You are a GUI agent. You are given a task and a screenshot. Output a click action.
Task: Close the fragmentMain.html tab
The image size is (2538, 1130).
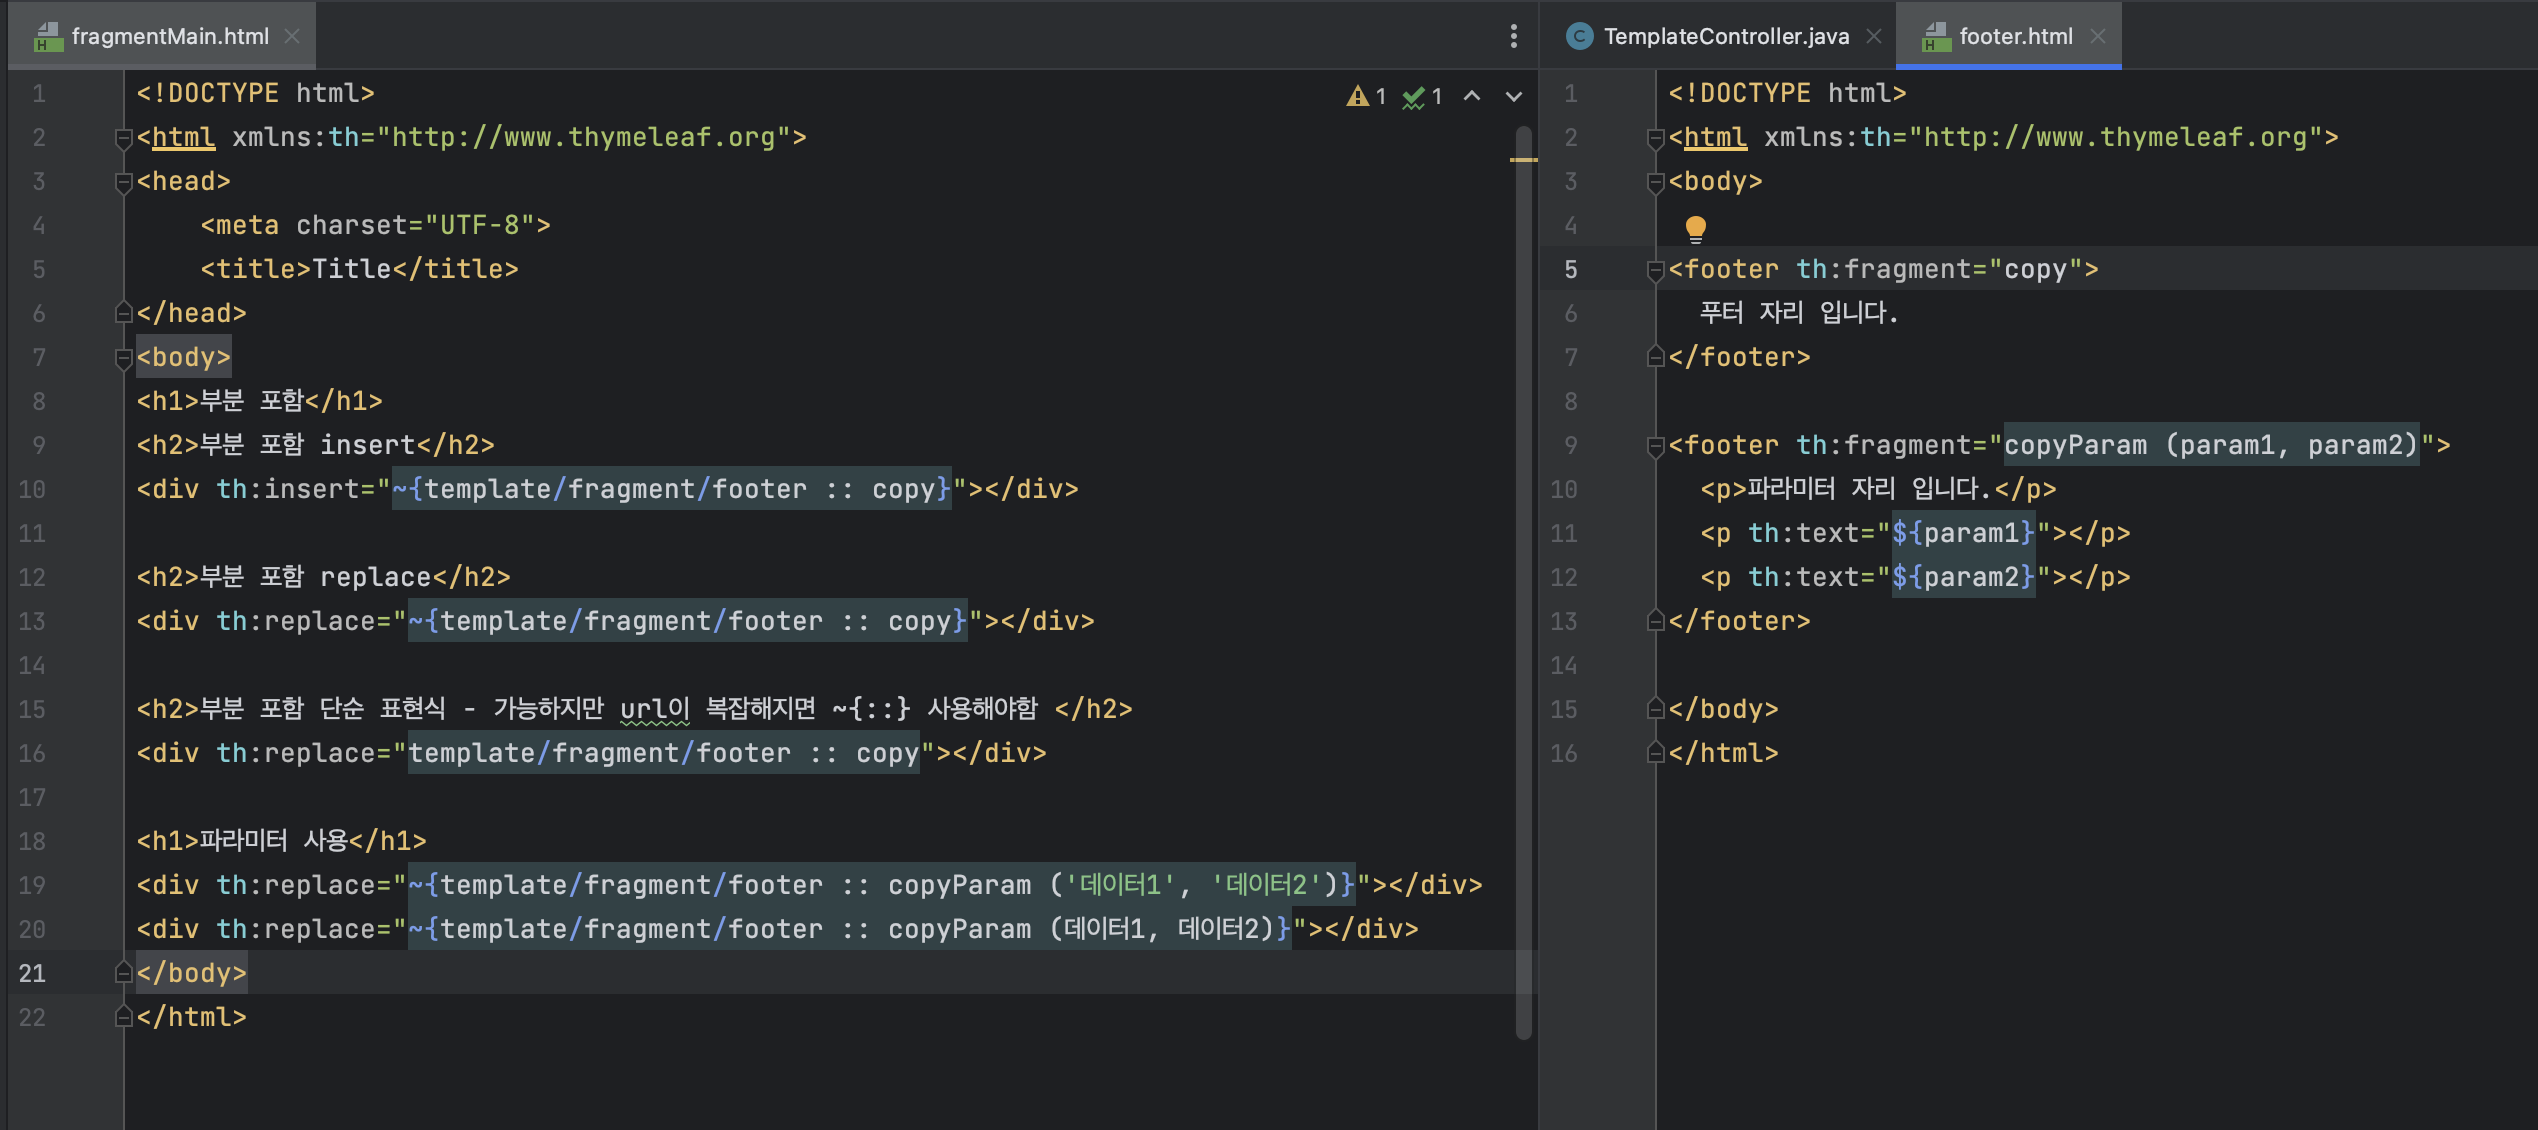pos(292,36)
